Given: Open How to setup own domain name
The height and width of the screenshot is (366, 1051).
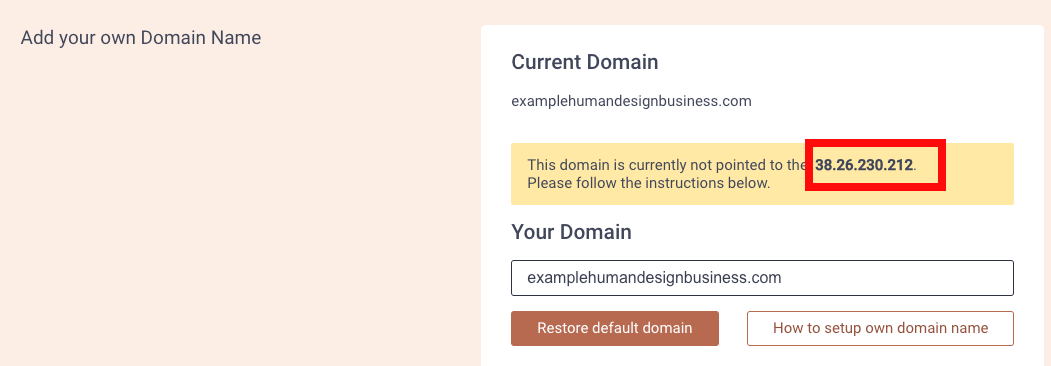Looking at the screenshot, I should 880,328.
